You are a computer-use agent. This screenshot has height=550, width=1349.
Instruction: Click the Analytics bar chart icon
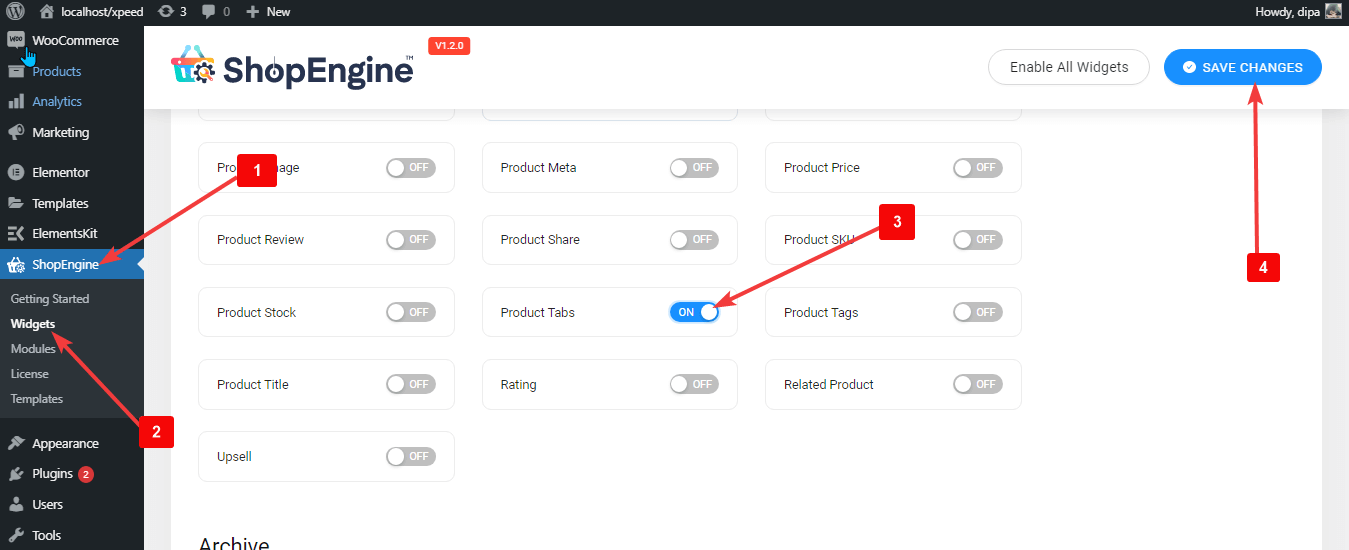tap(16, 101)
